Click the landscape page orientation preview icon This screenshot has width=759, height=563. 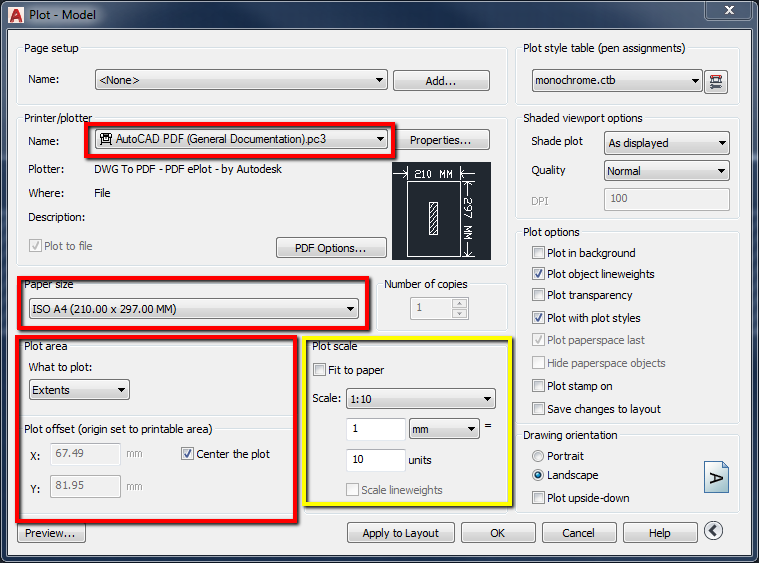716,477
